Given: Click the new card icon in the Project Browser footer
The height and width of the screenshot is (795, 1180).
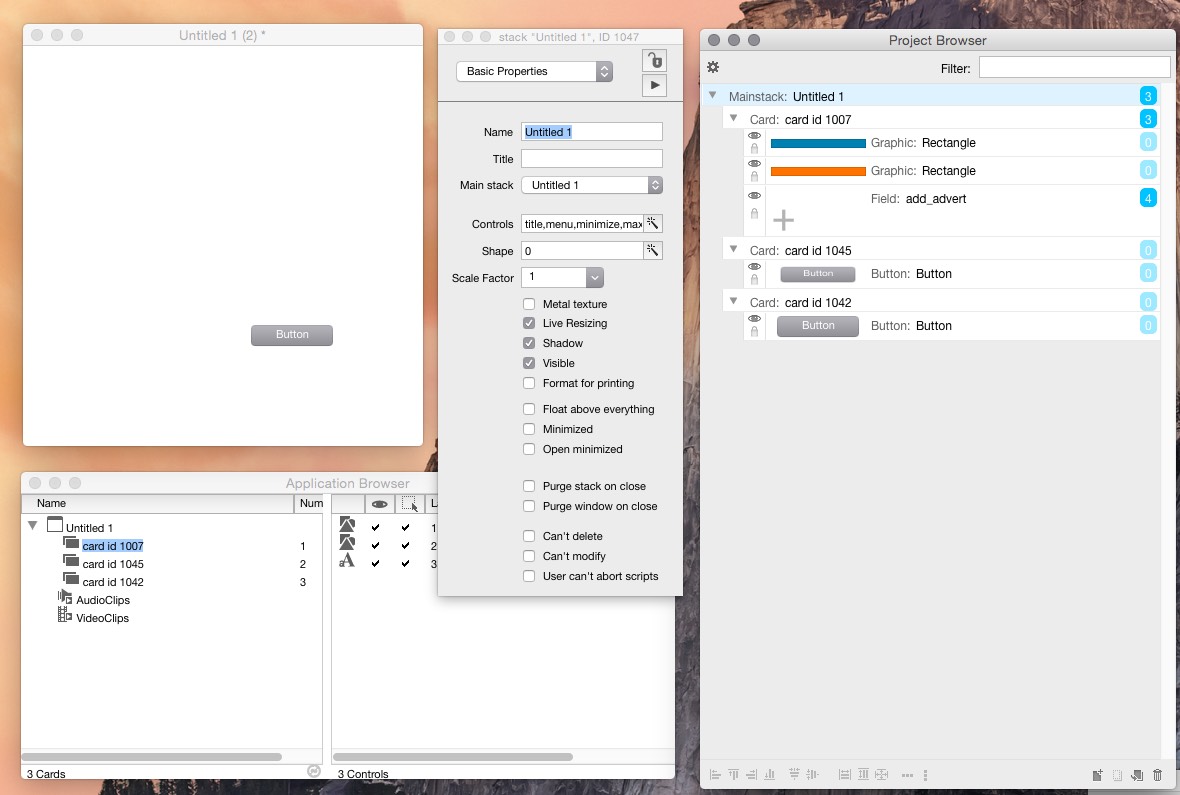Looking at the screenshot, I should point(1097,775).
